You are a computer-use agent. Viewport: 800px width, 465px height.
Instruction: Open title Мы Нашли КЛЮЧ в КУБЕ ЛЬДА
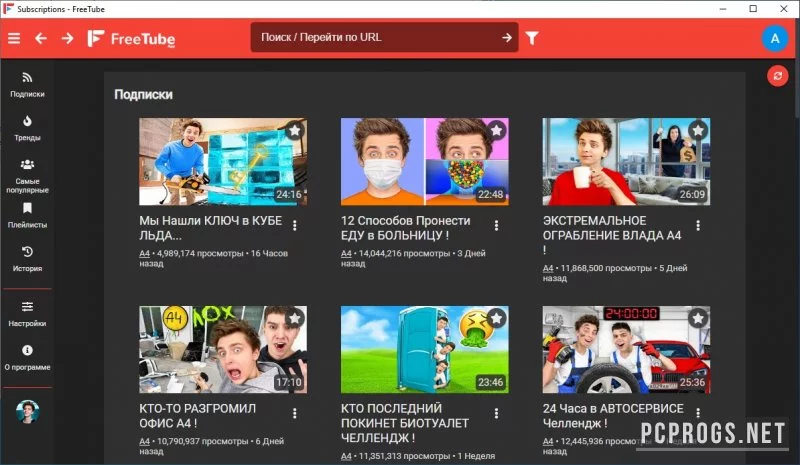[210, 228]
